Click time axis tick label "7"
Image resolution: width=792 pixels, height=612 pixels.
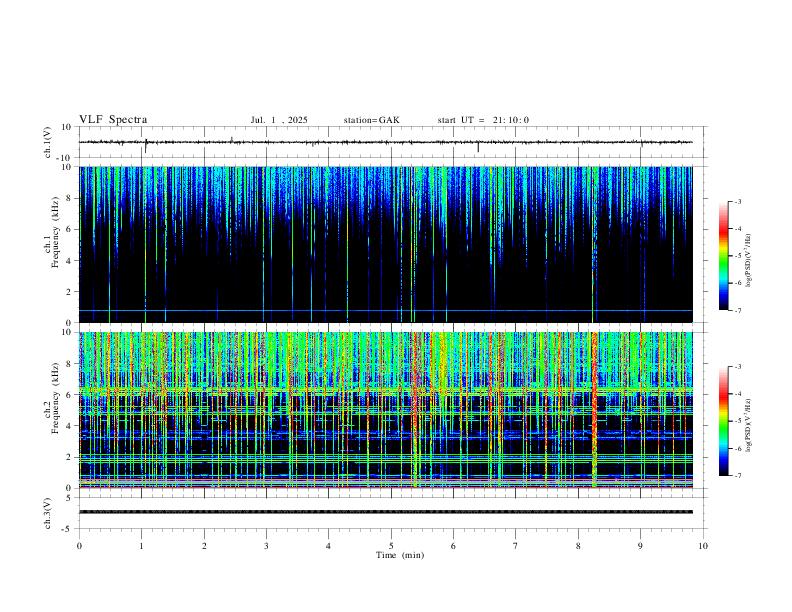tap(516, 546)
